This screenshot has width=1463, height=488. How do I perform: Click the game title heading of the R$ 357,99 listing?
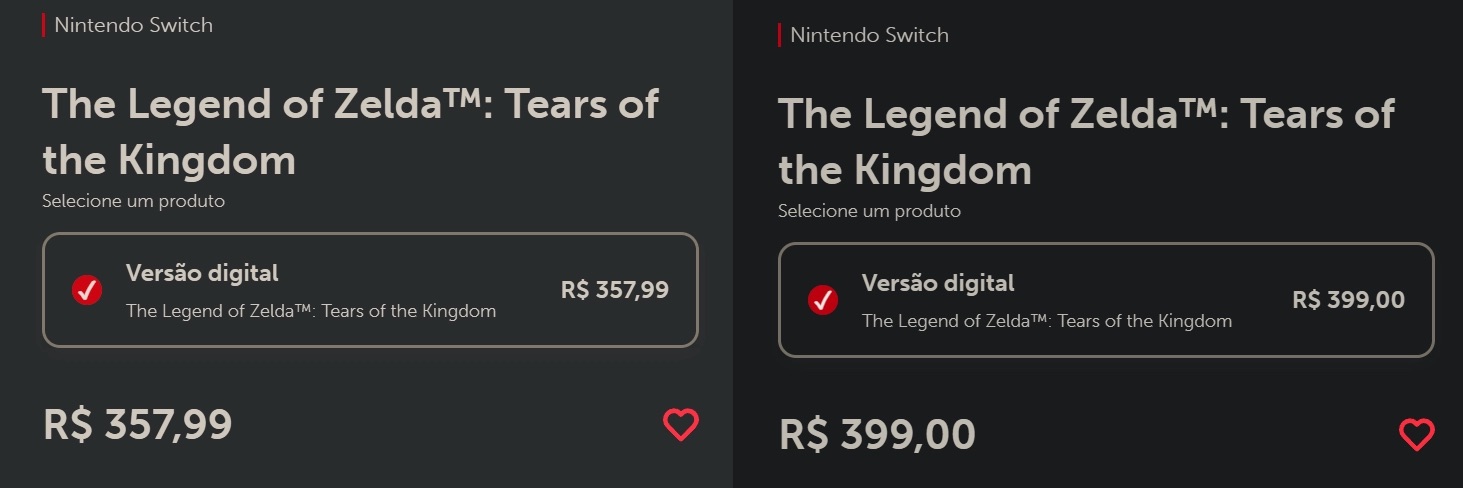coord(350,131)
